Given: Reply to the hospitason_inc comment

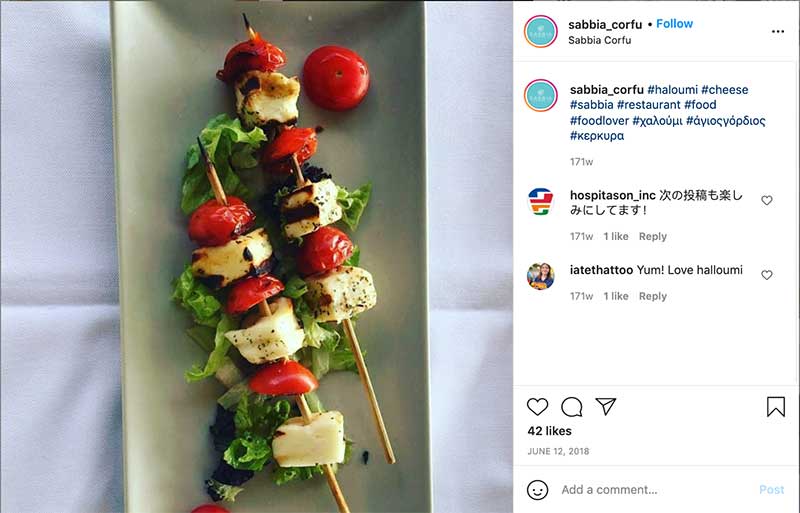Looking at the screenshot, I should 653,237.
